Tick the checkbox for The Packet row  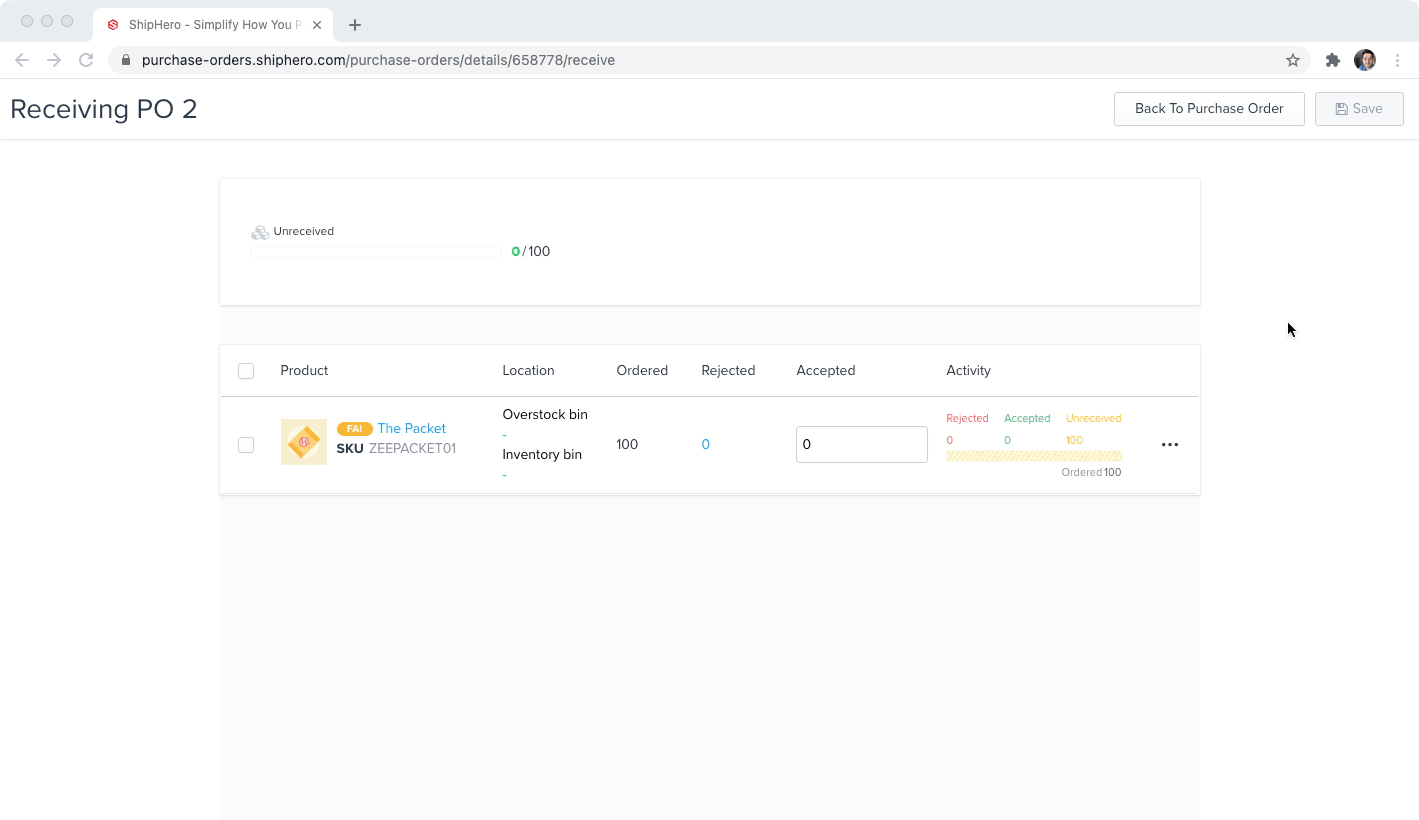click(x=246, y=445)
